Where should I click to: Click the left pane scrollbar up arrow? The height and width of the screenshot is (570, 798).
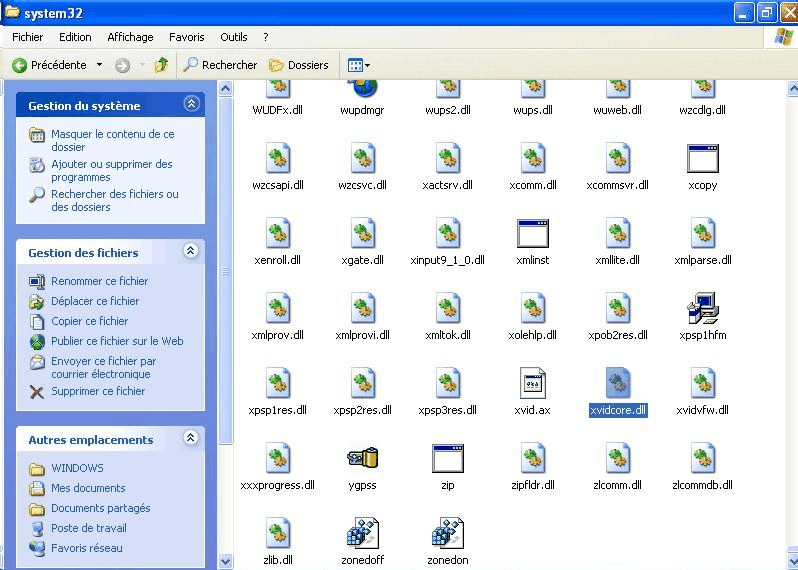click(x=225, y=89)
